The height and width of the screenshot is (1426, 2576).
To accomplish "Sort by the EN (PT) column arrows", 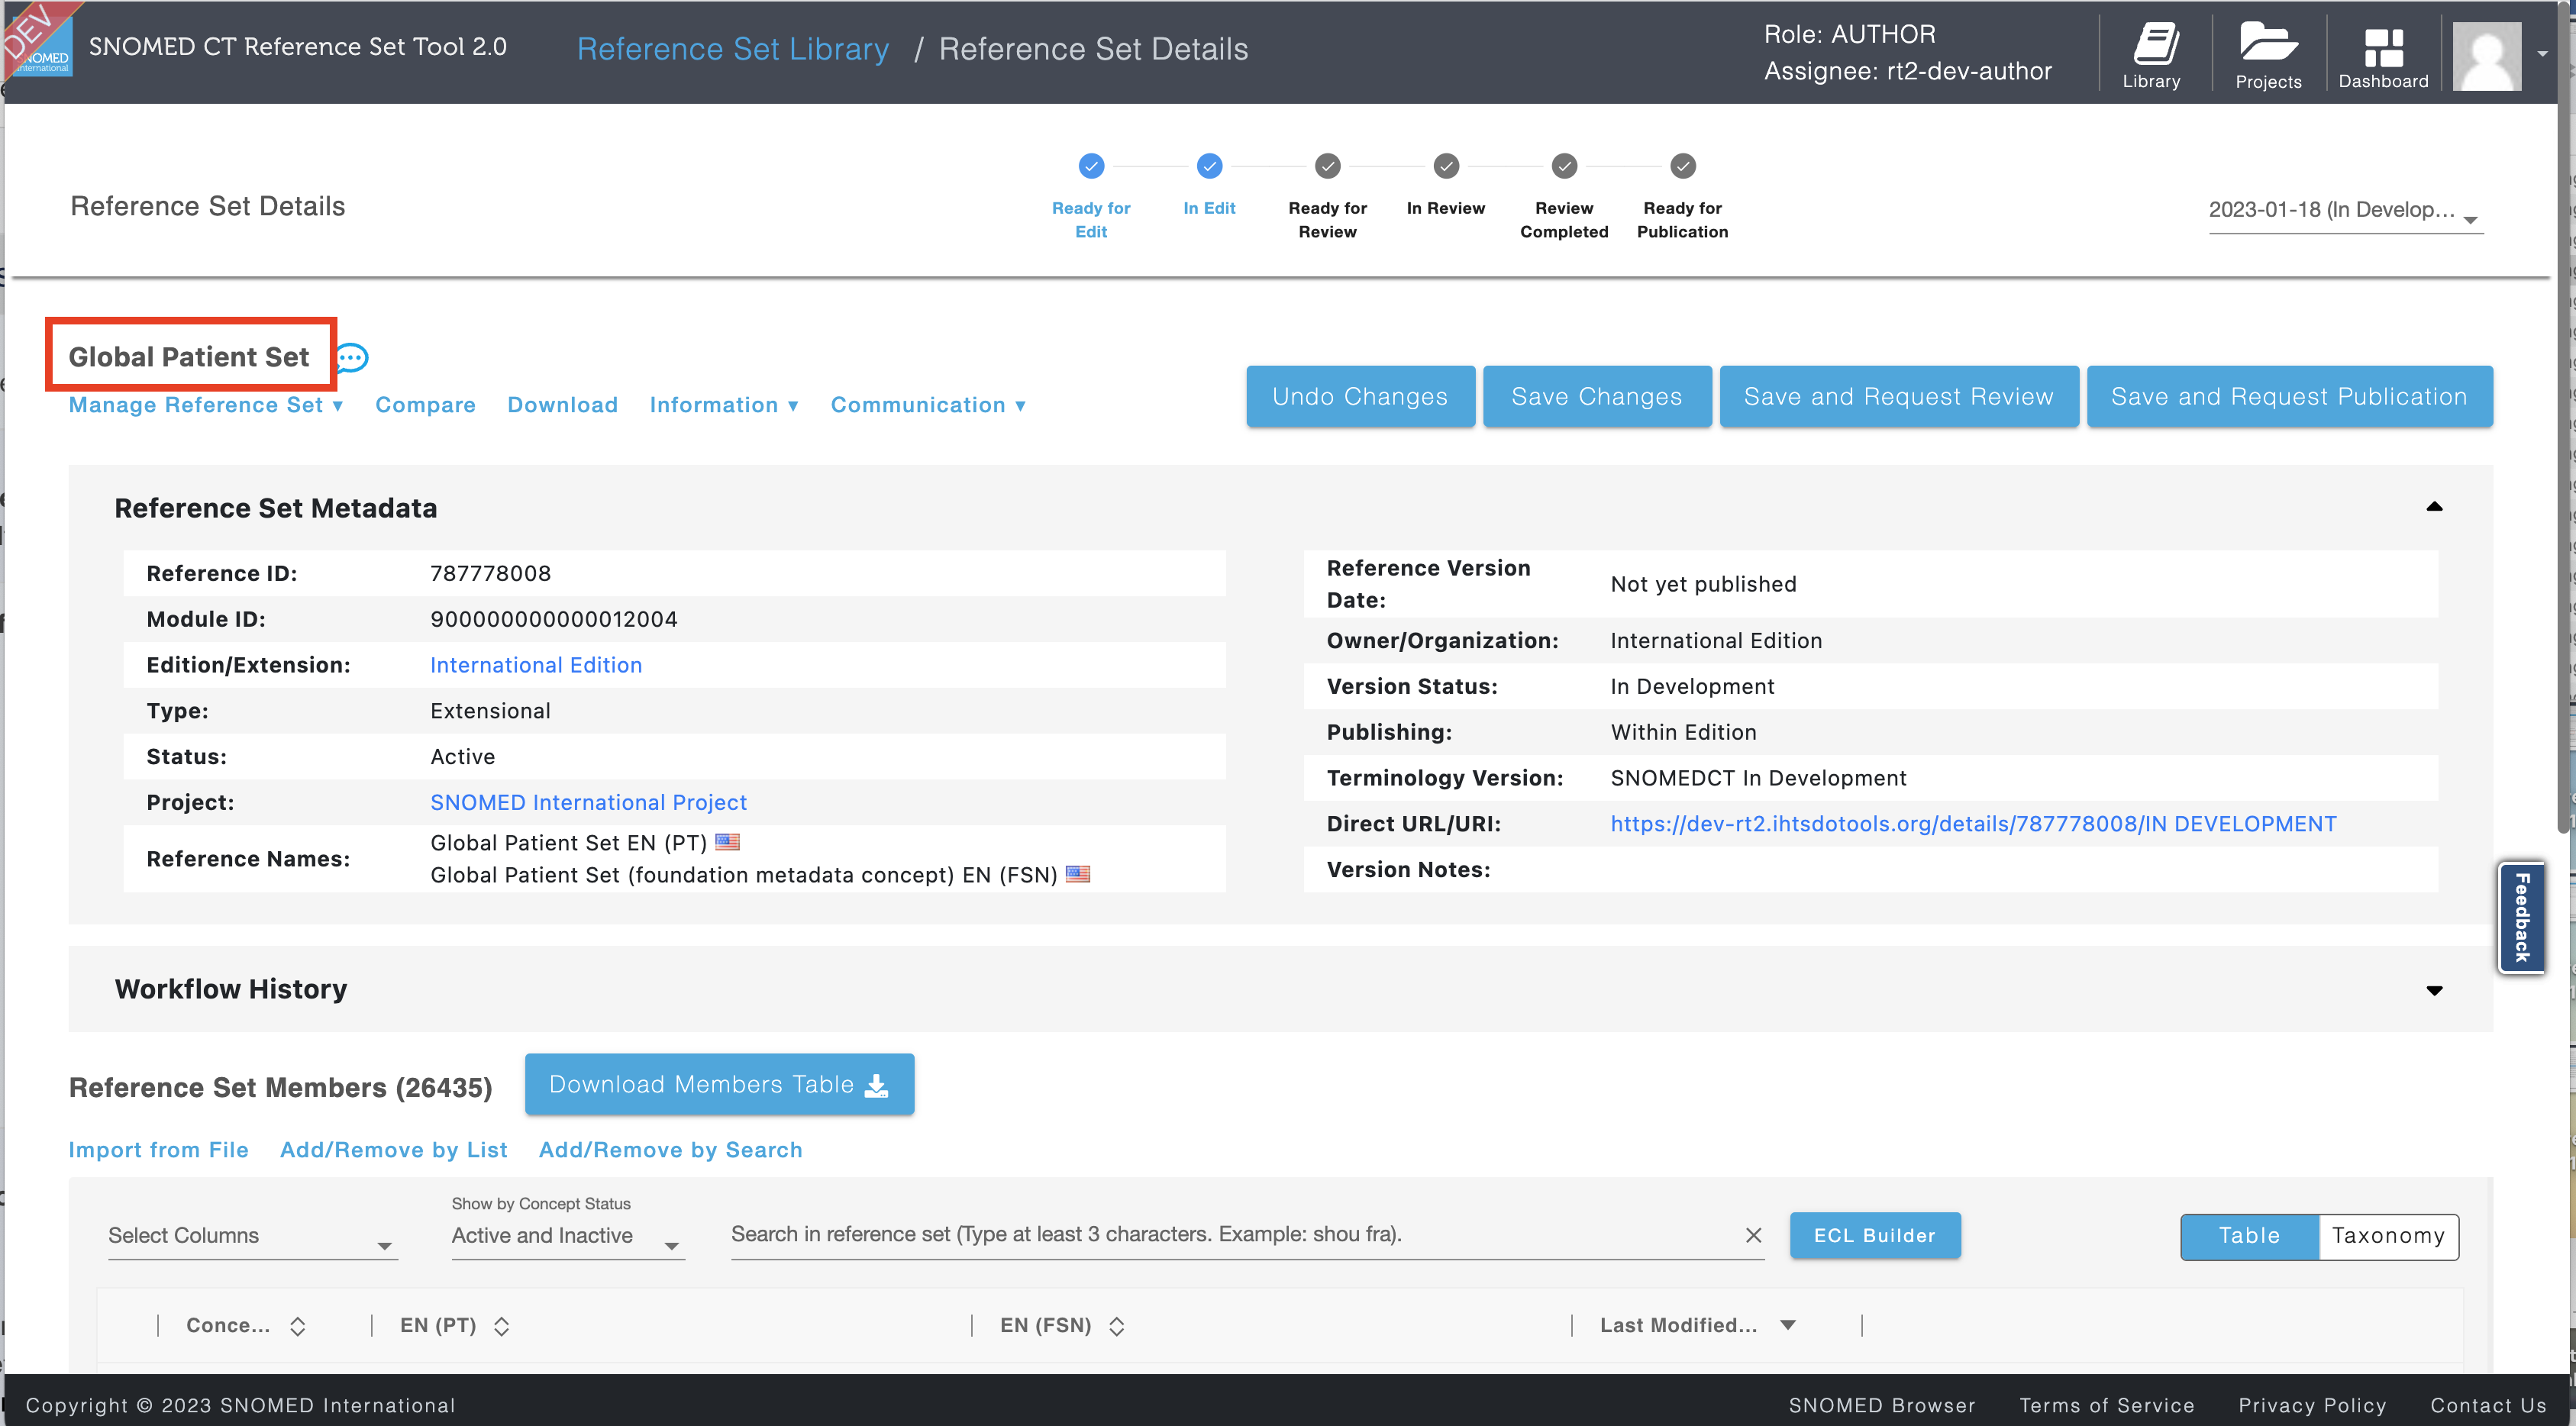I will tap(501, 1326).
